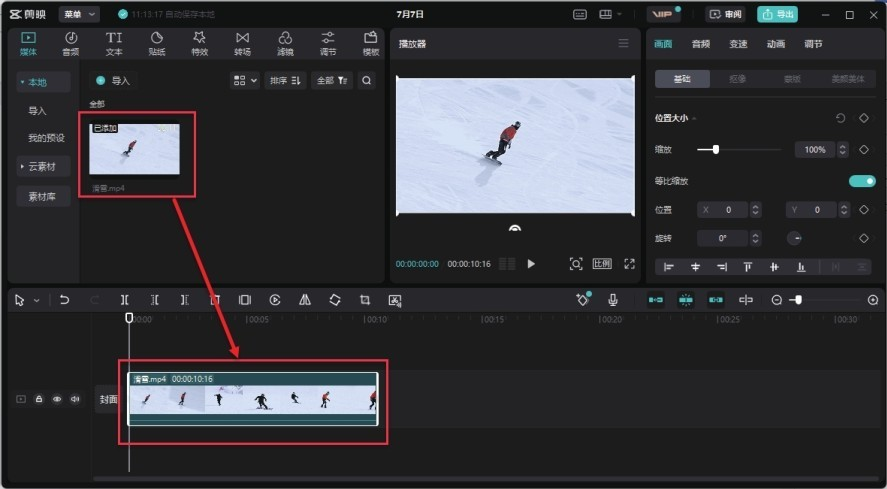Click the split clip tool icon
This screenshot has width=887, height=489.
click(124, 300)
